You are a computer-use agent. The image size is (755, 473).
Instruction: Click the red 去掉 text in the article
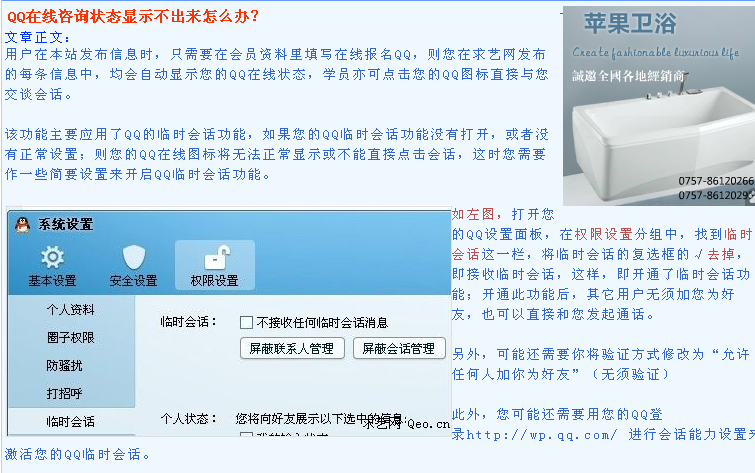[721, 254]
